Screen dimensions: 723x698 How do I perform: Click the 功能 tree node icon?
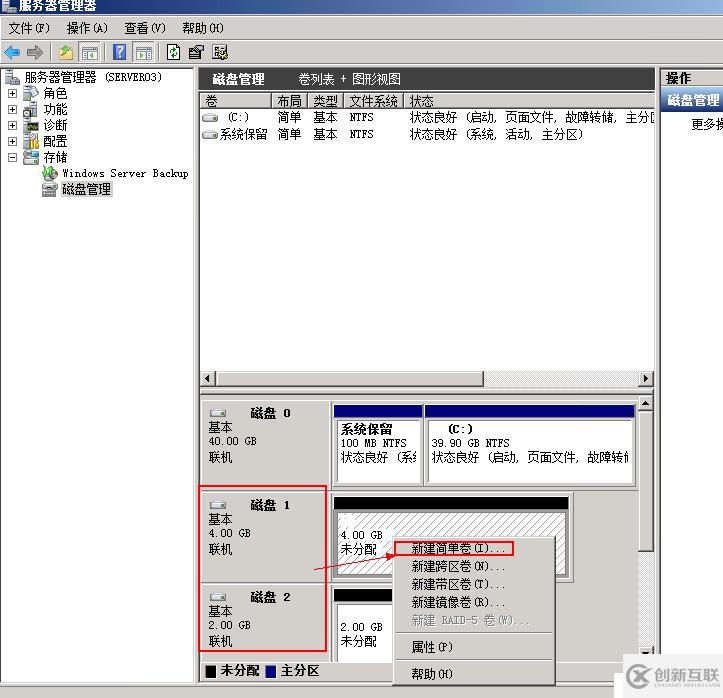(x=31, y=109)
